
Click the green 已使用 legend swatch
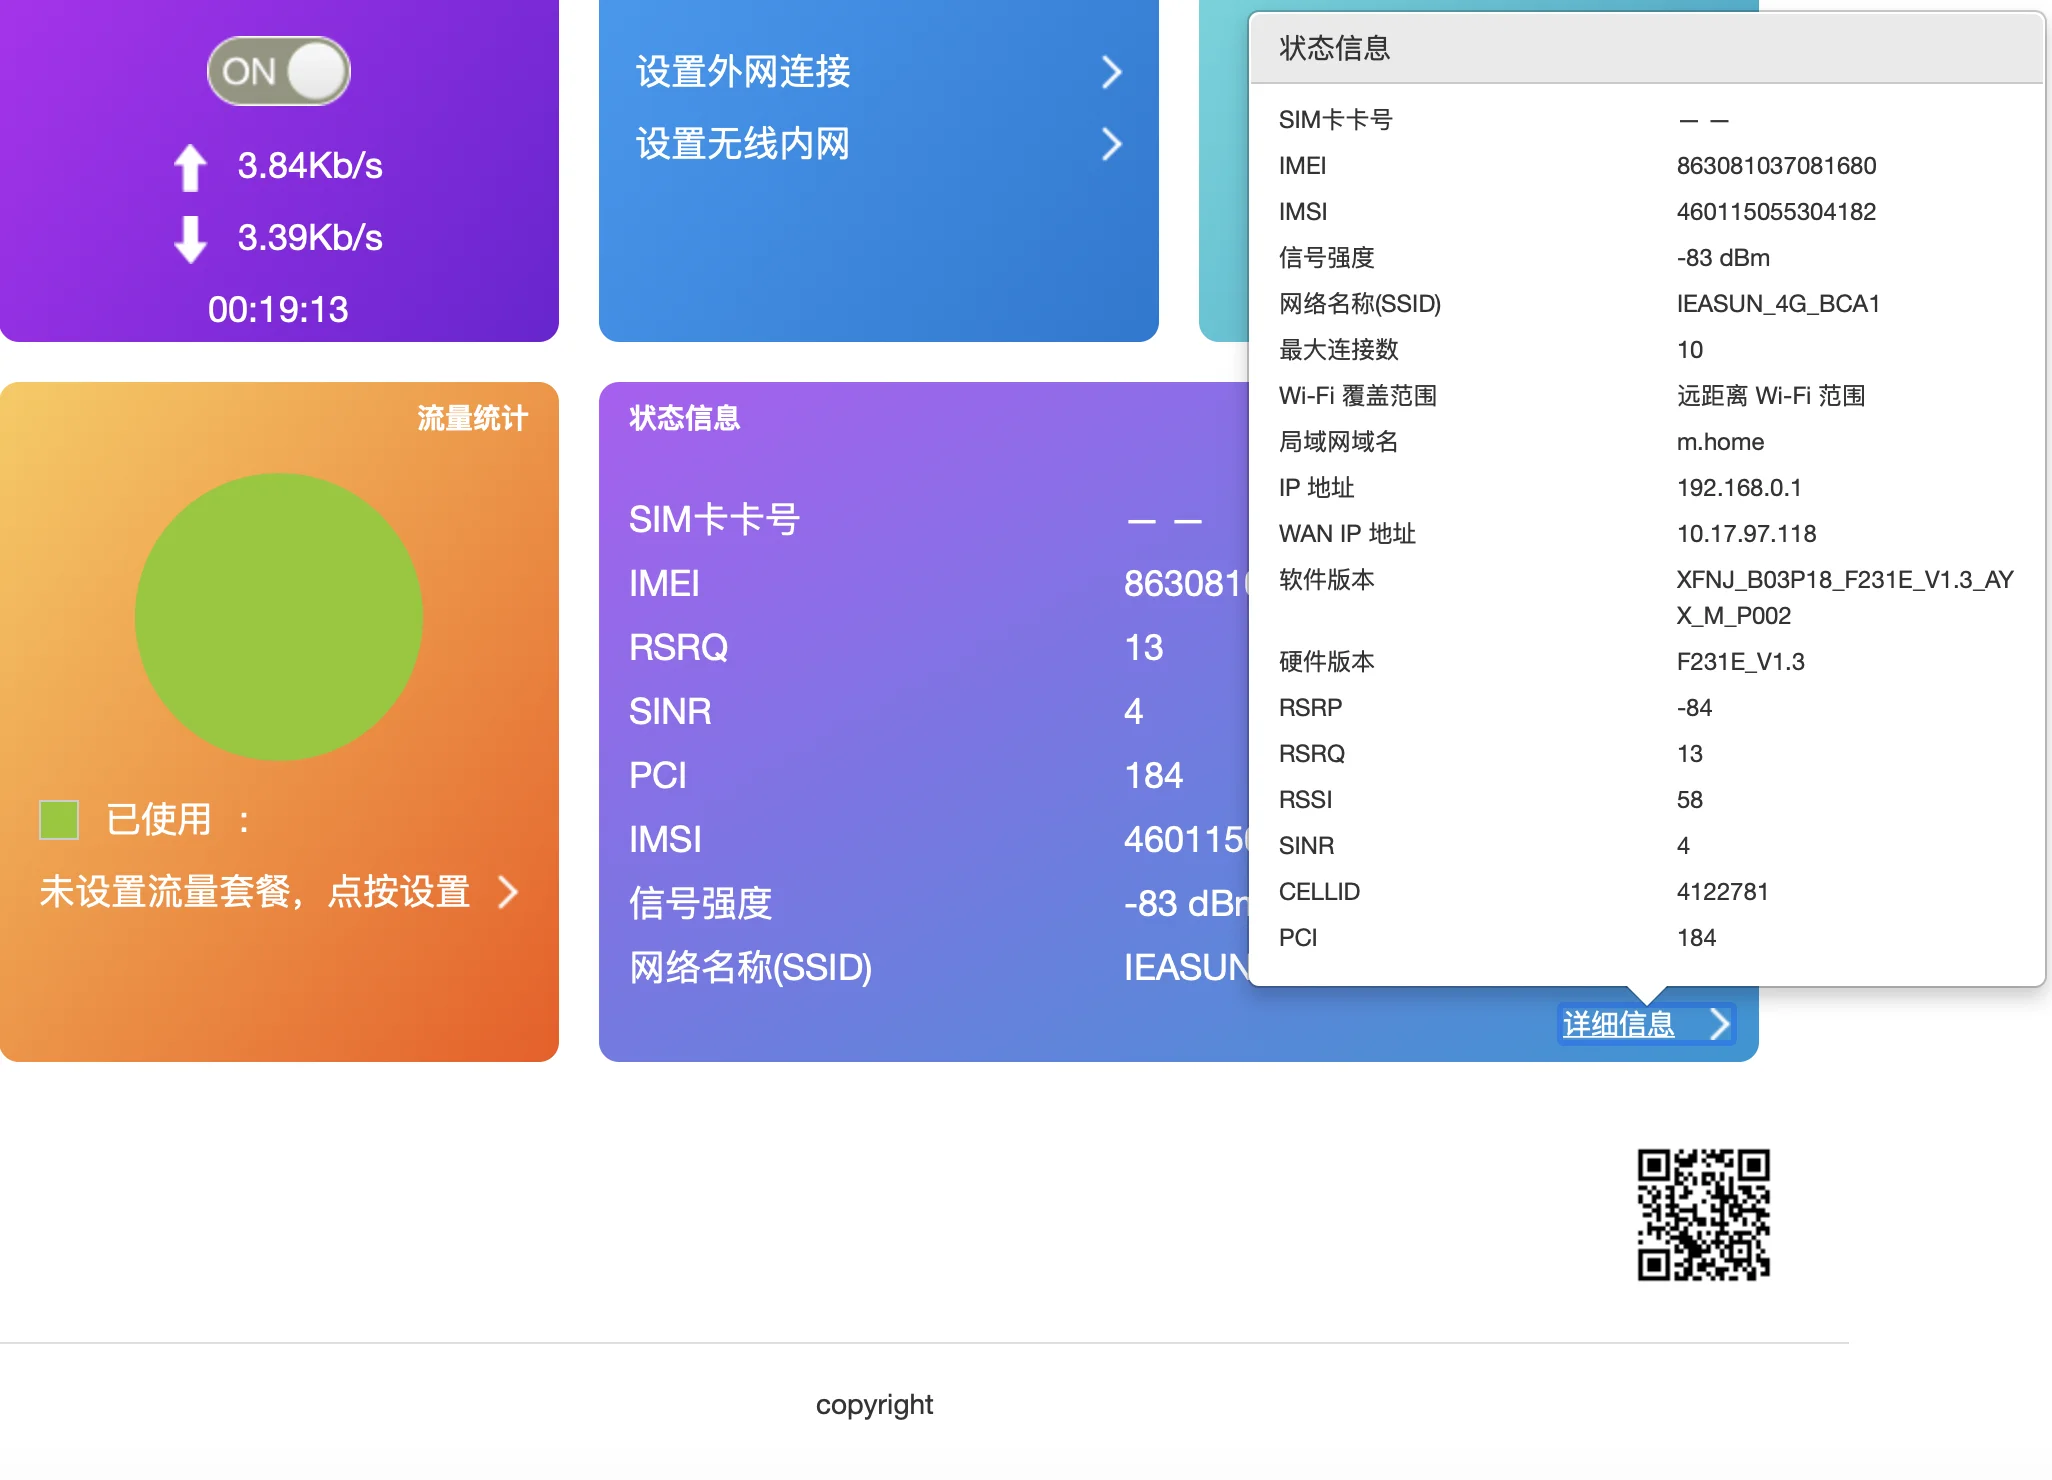(x=59, y=820)
